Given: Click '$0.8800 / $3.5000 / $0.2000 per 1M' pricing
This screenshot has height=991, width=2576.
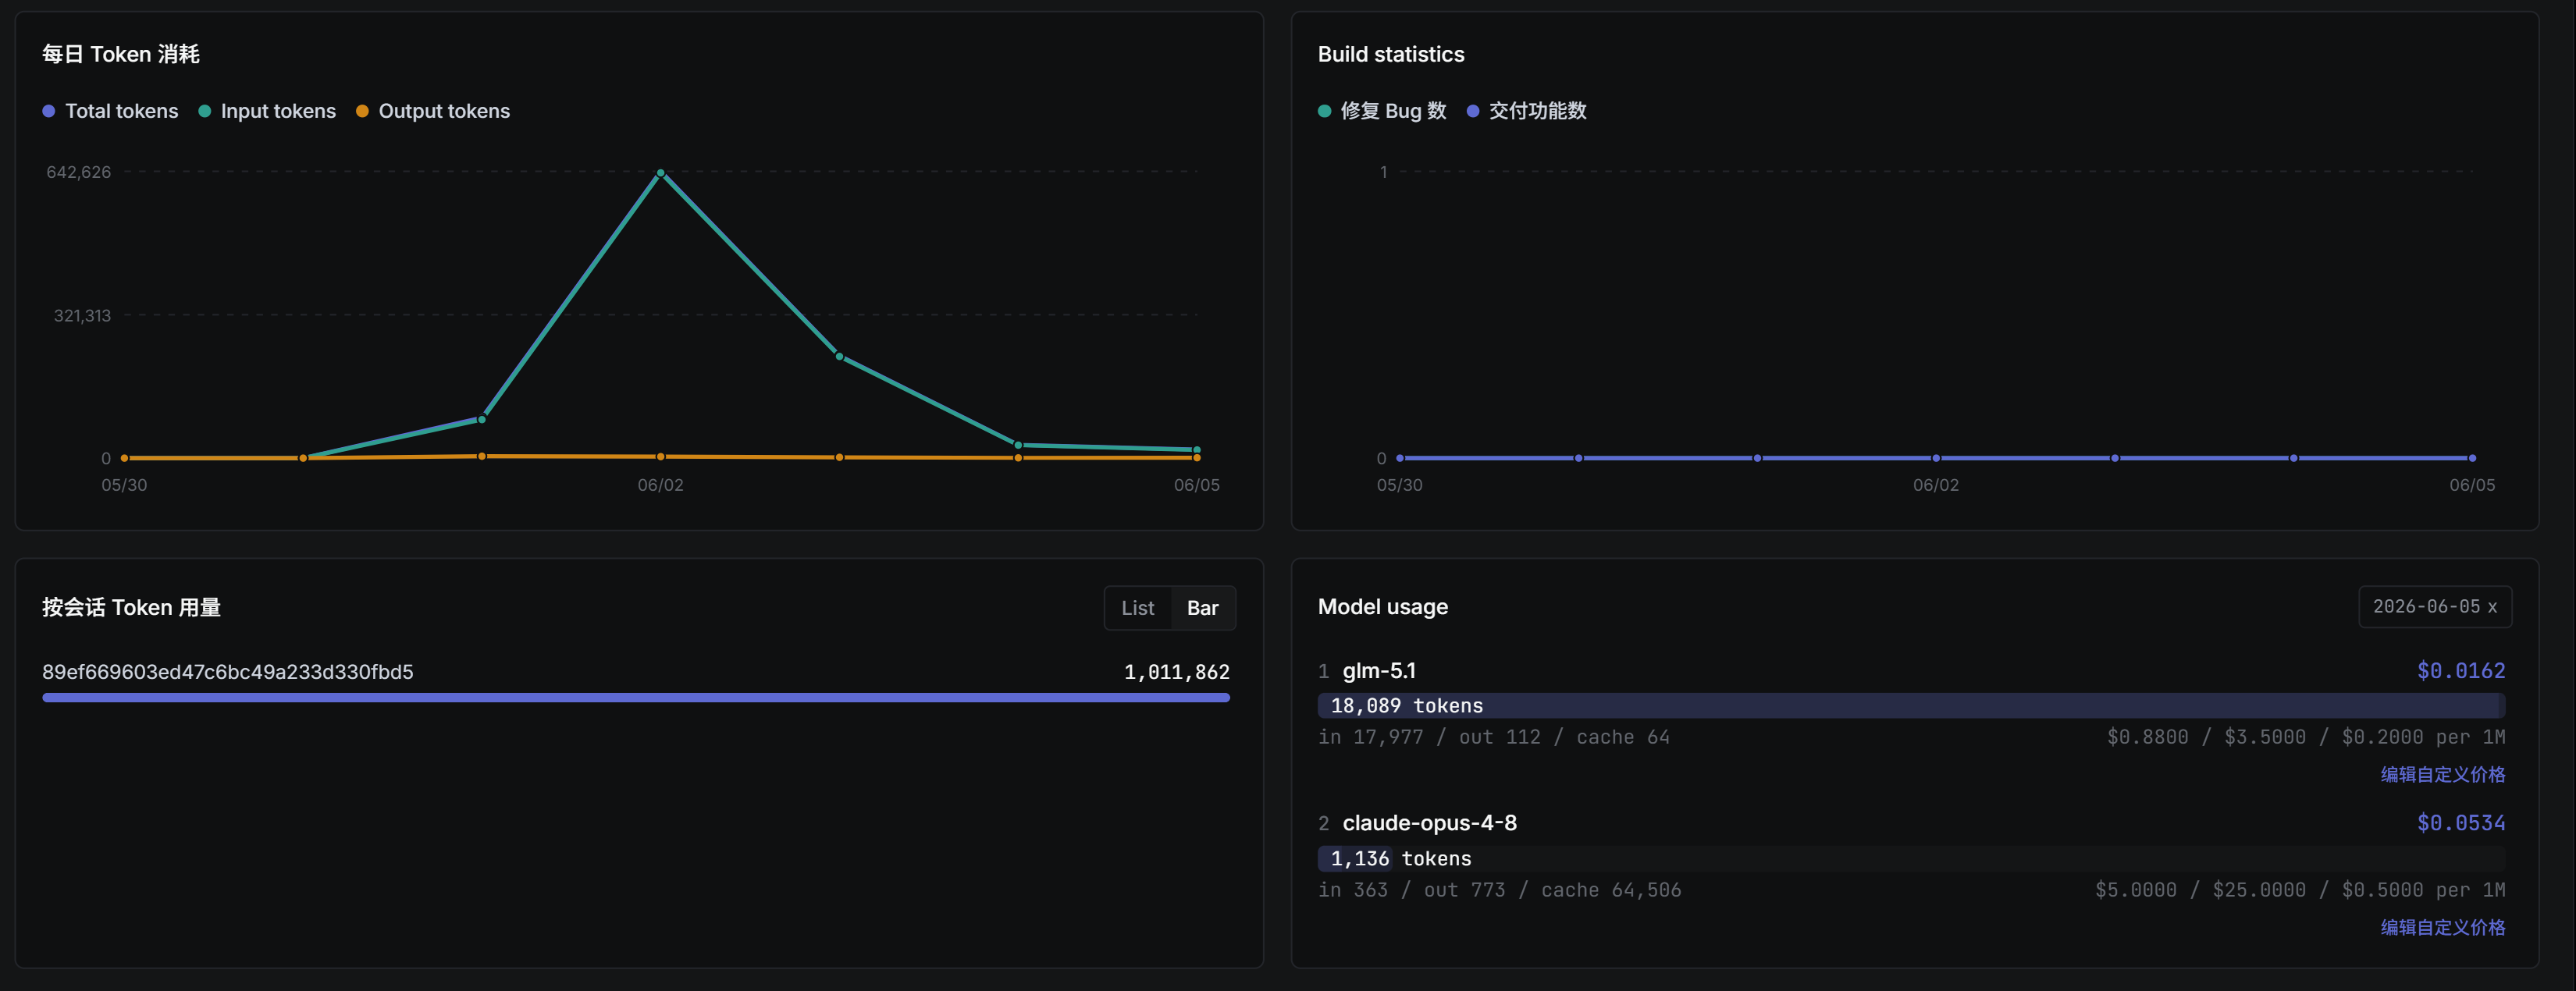Looking at the screenshot, I should (2306, 737).
